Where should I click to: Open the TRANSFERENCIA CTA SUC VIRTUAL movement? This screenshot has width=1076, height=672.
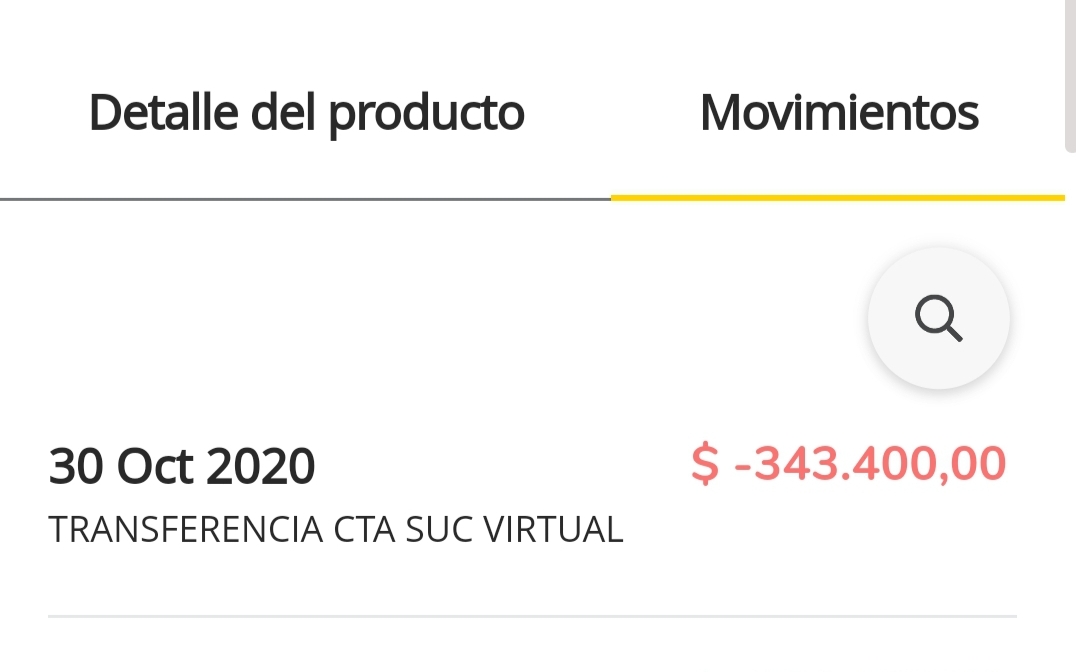(x=336, y=530)
